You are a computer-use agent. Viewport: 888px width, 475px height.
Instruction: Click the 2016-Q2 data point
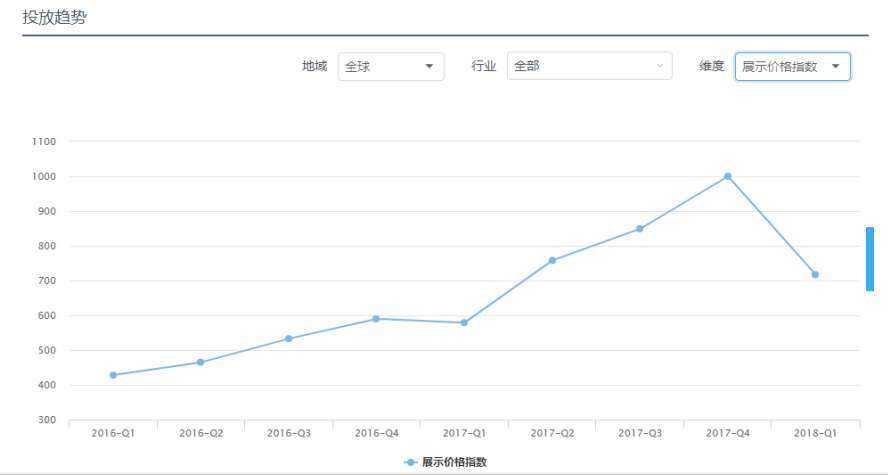(200, 362)
